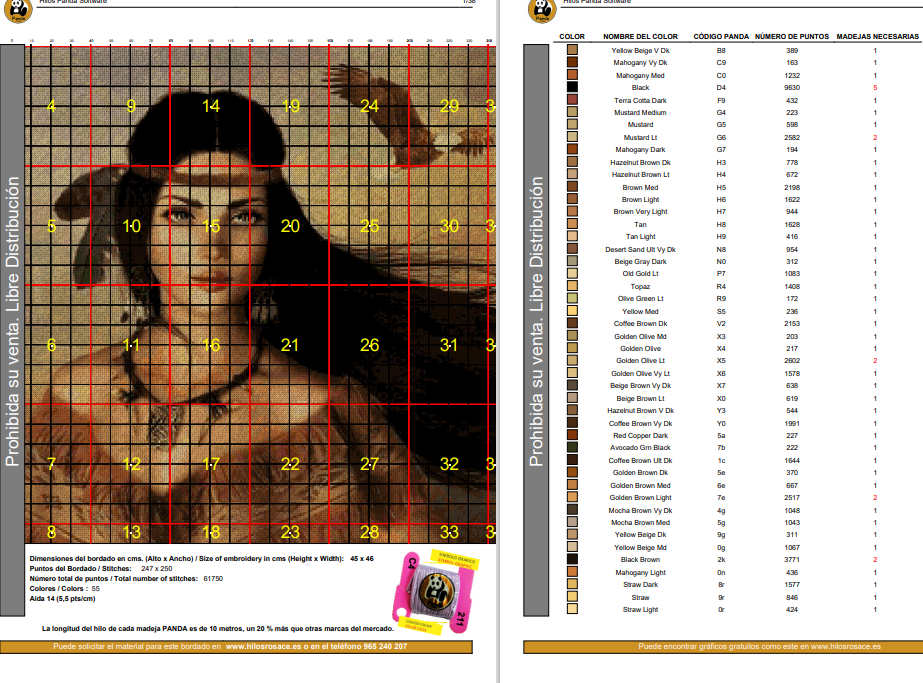Click the color name 'Brown Very Light'
The width and height of the screenshot is (923, 683).
[640, 211]
